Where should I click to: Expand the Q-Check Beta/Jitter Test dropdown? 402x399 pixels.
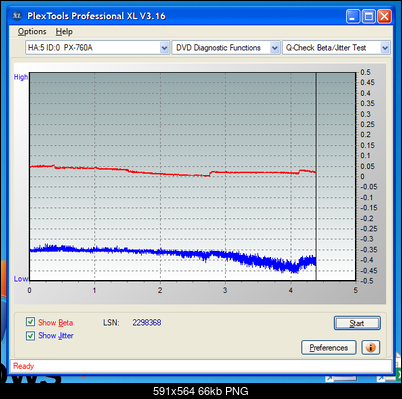coord(385,48)
